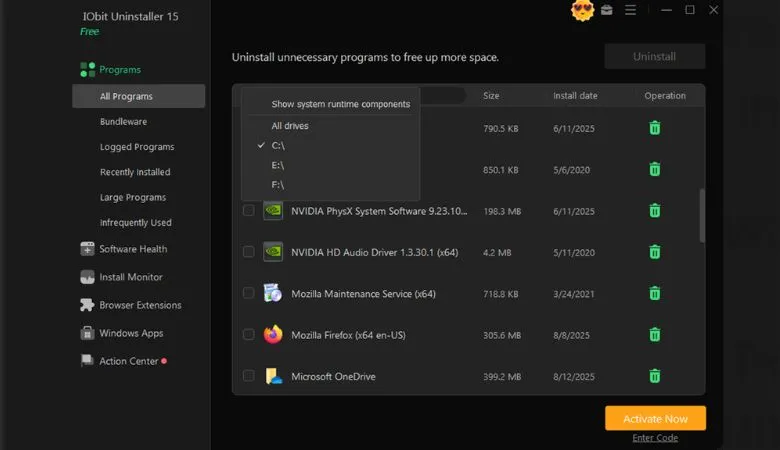Sort by the Size column header
780x450 pixels.
tap(491, 95)
